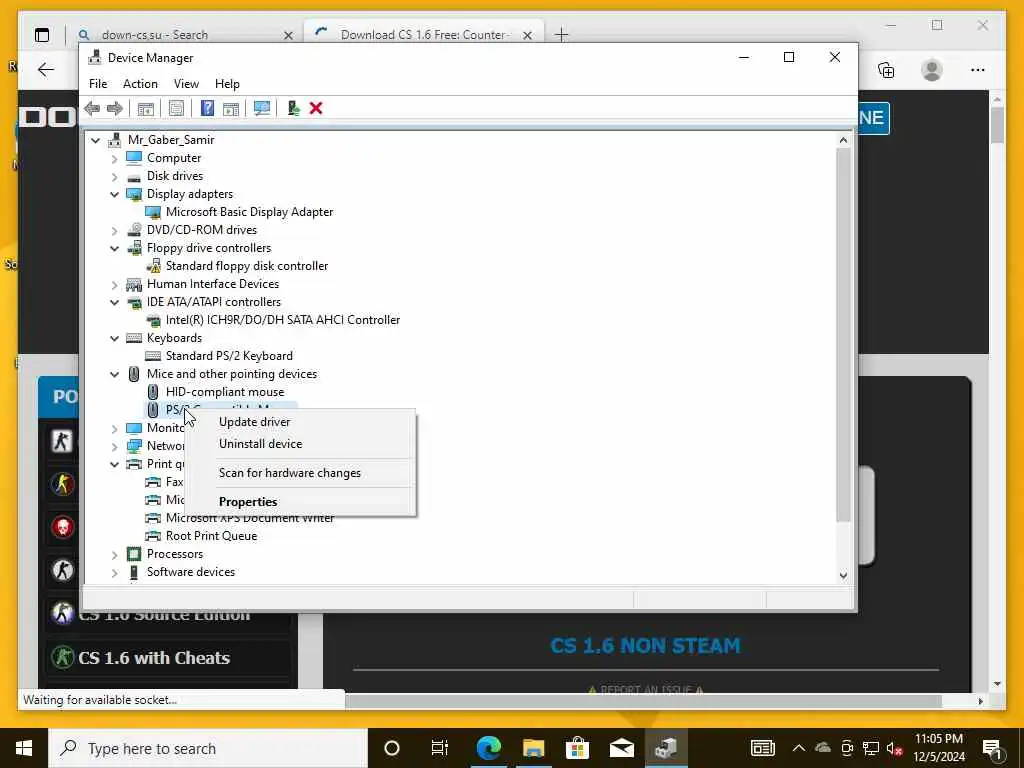This screenshot has width=1024, height=768.
Task: Collapse the IDE ATA/ATAPI controllers category
Action: tap(114, 302)
